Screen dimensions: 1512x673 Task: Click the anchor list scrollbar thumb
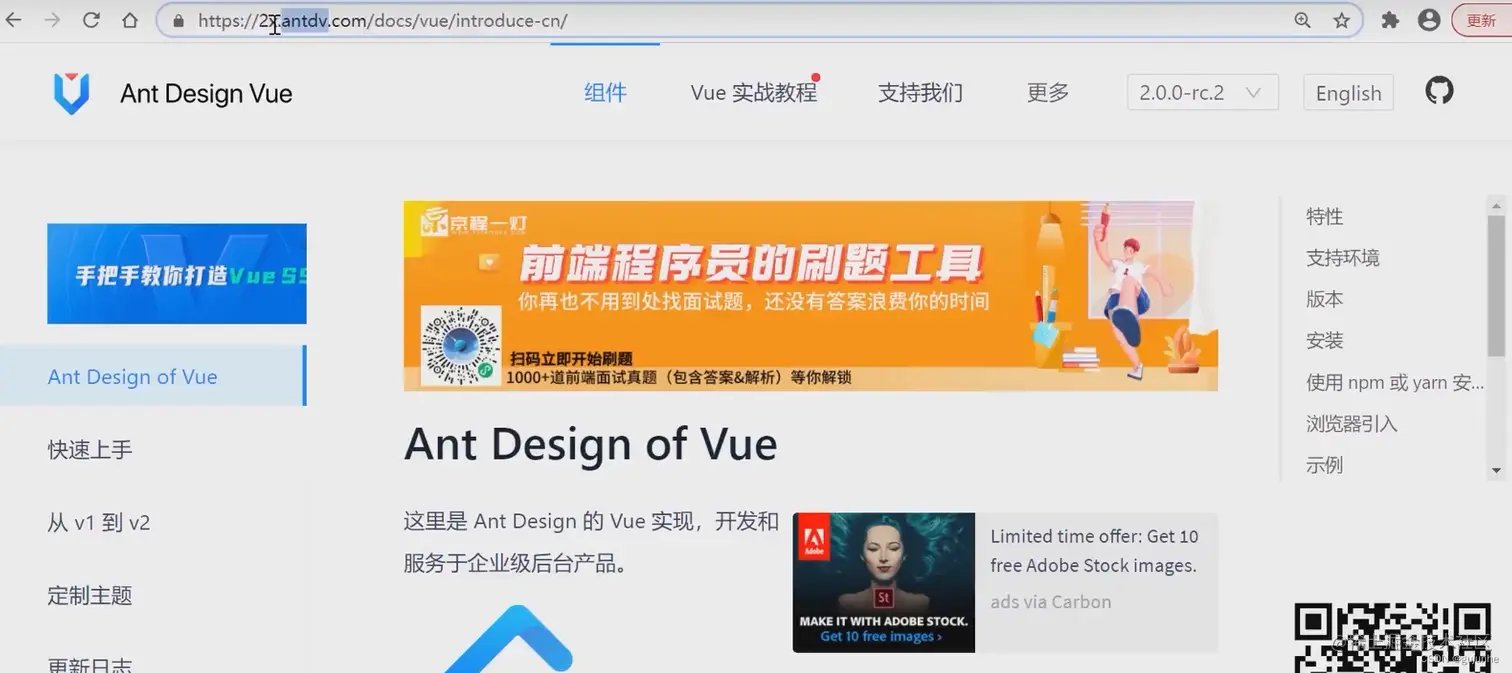coord(1496,284)
